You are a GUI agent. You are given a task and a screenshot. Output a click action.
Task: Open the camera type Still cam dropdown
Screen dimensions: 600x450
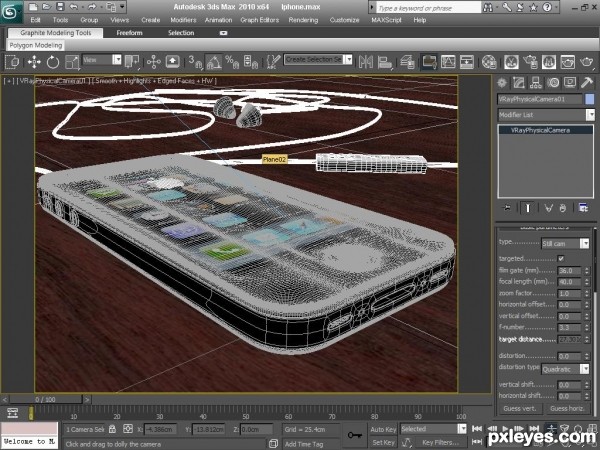pyautogui.click(x=565, y=243)
